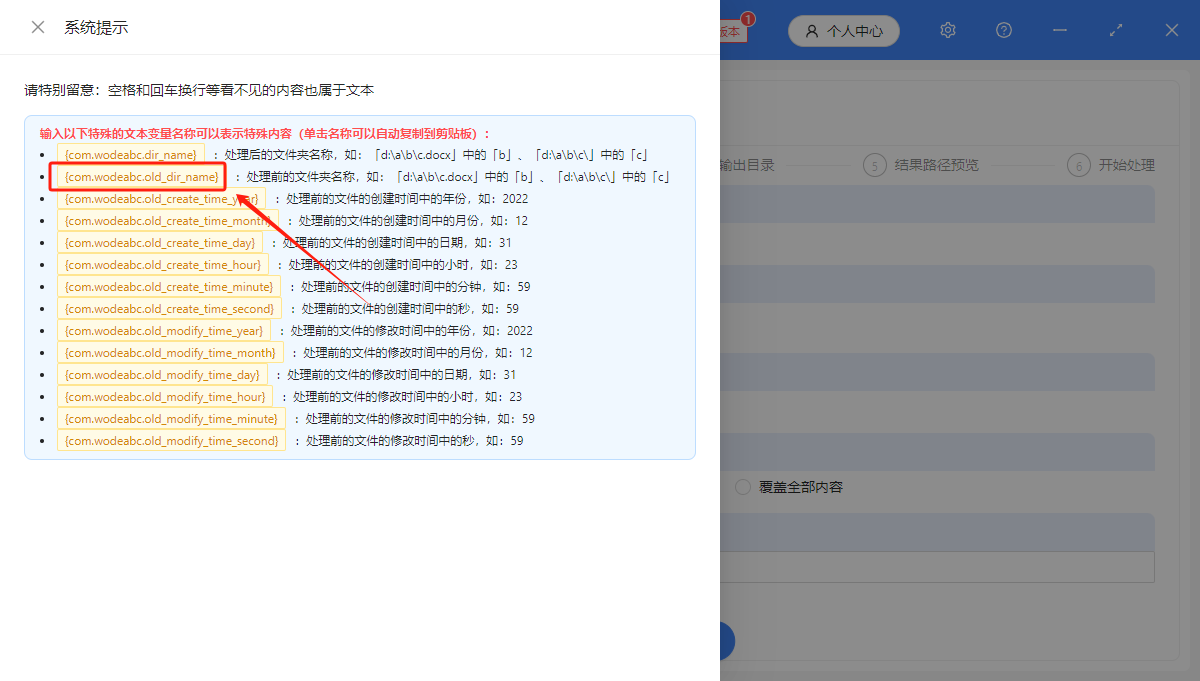This screenshot has height=681, width=1200.
Task: Open the help question mark icon
Action: (1003, 30)
